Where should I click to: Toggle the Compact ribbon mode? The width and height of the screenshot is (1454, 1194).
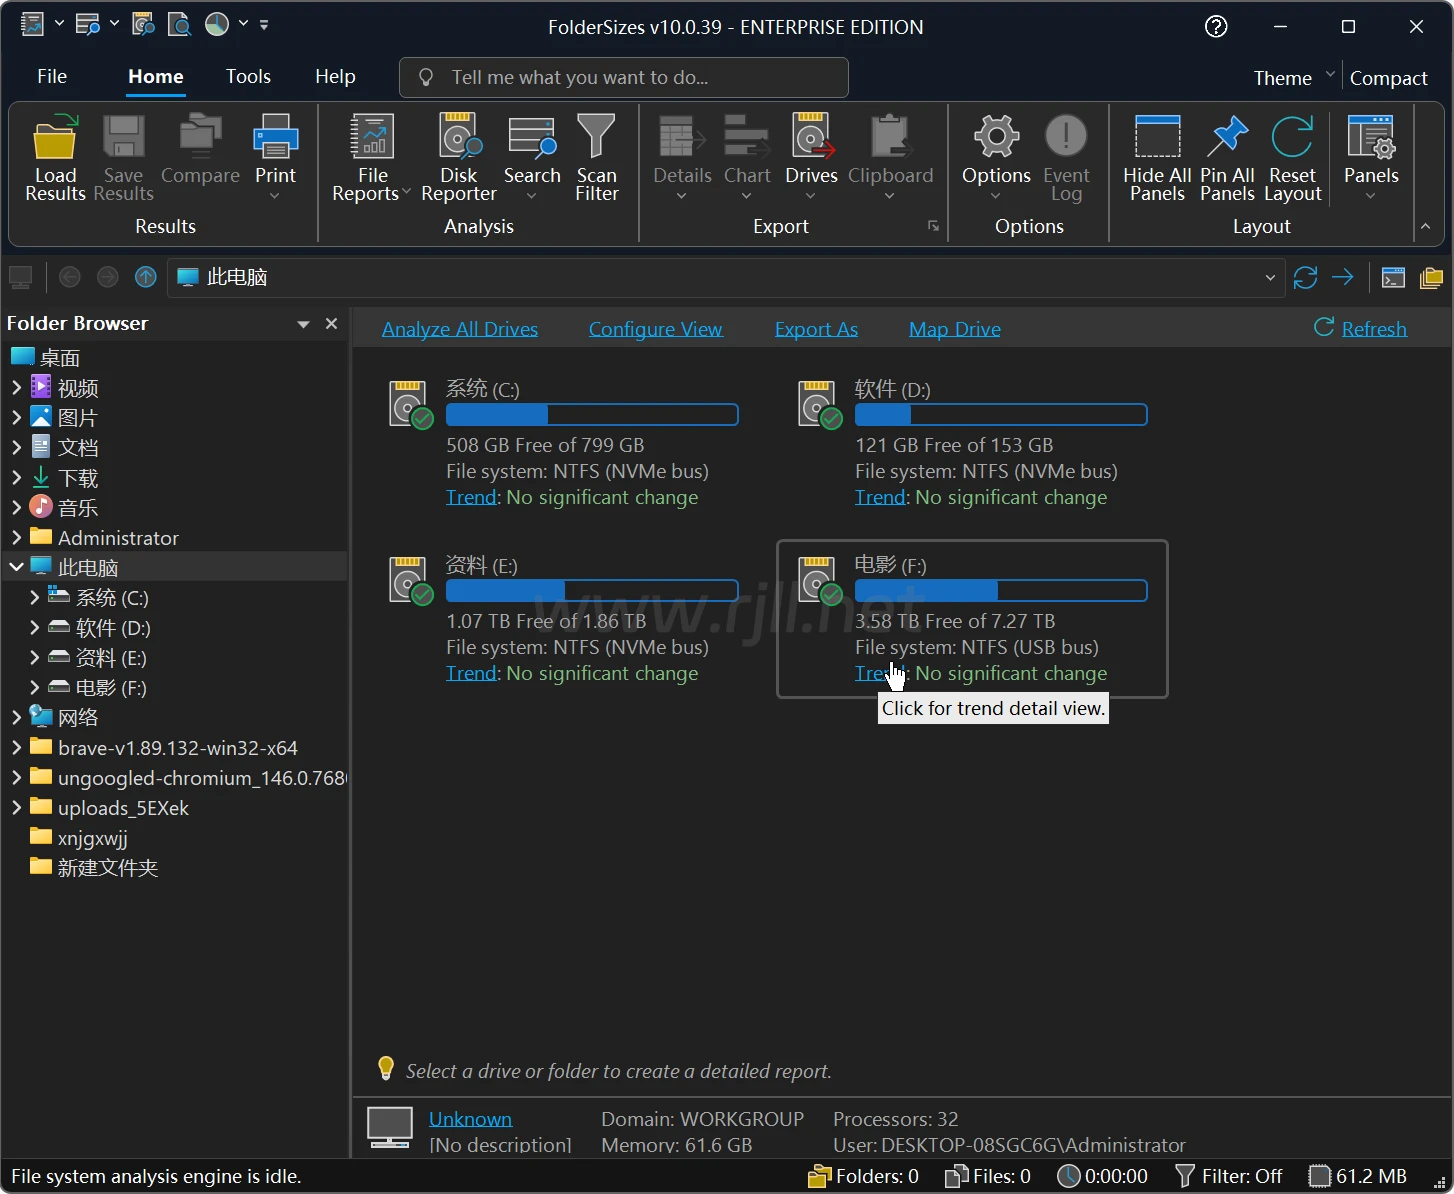(1388, 78)
